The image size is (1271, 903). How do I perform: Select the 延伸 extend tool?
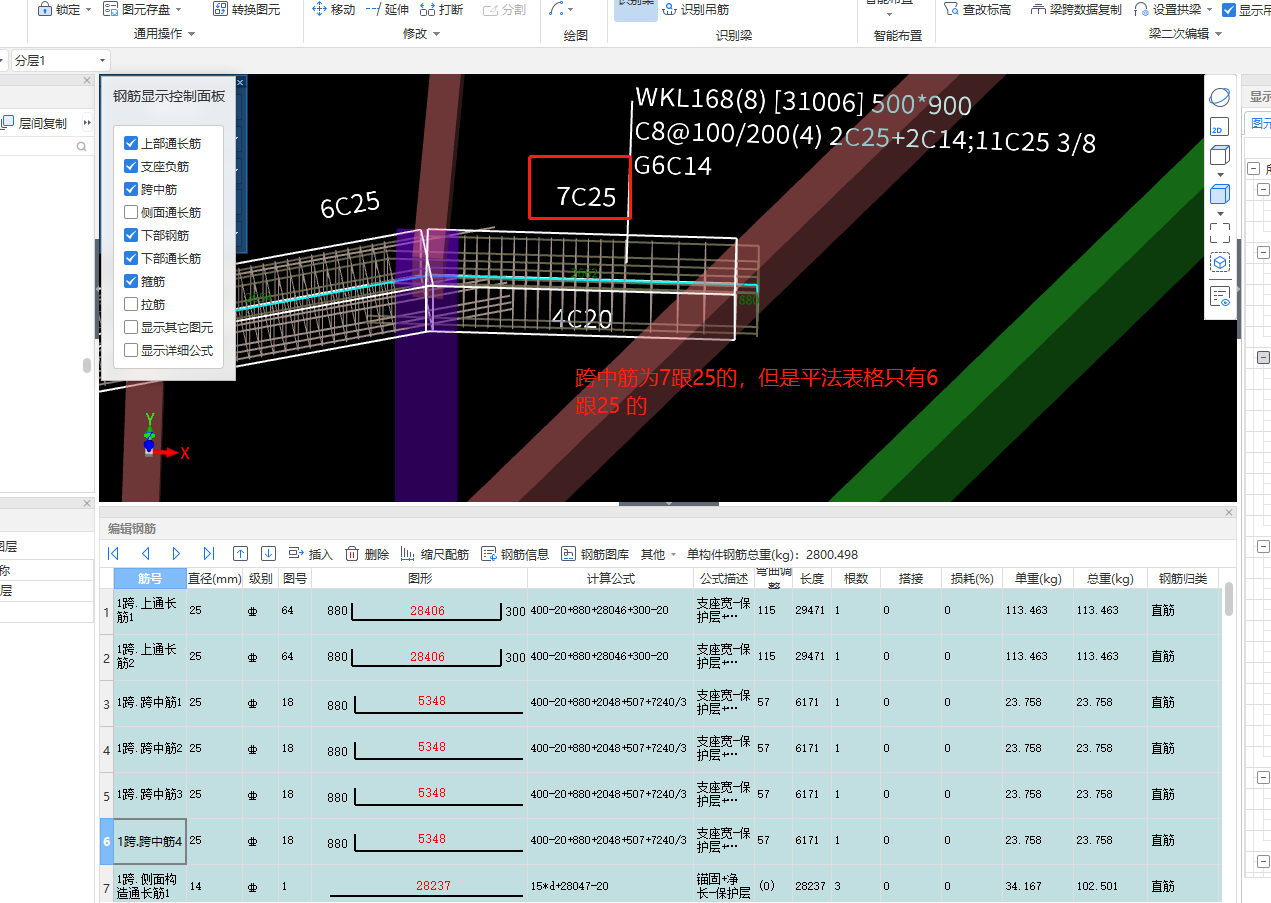(388, 9)
